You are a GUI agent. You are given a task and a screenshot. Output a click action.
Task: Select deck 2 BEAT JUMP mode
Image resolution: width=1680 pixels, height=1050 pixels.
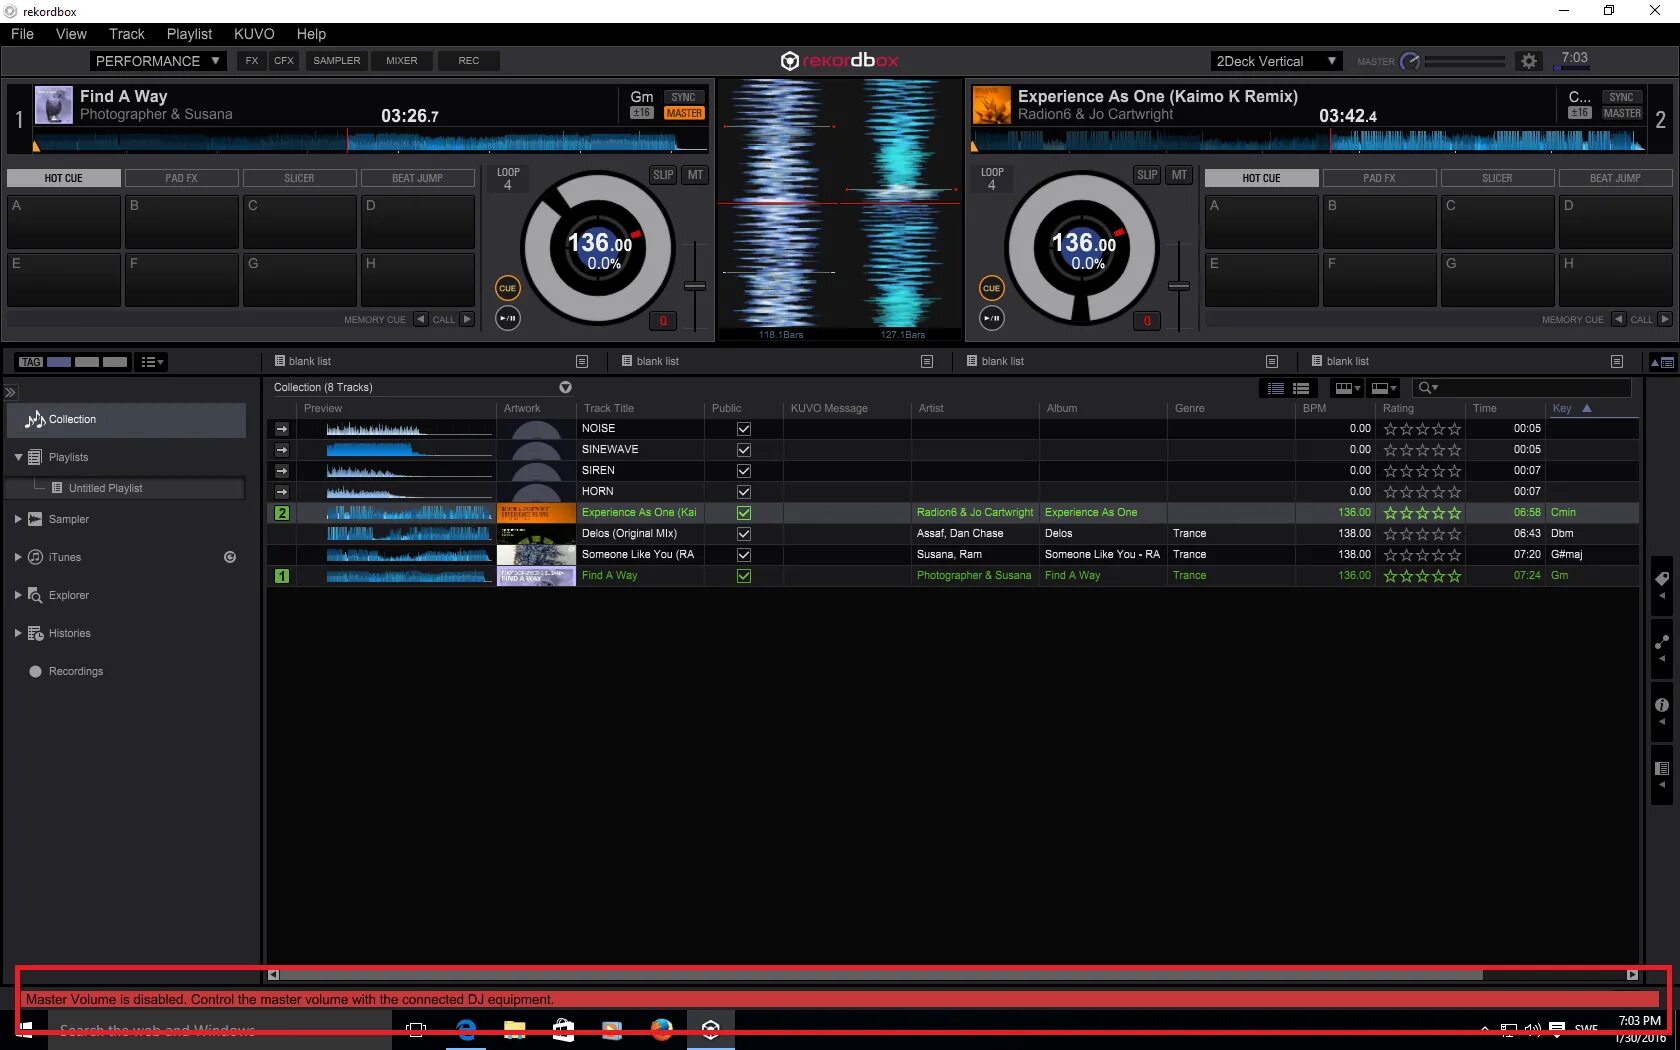pyautogui.click(x=1615, y=178)
